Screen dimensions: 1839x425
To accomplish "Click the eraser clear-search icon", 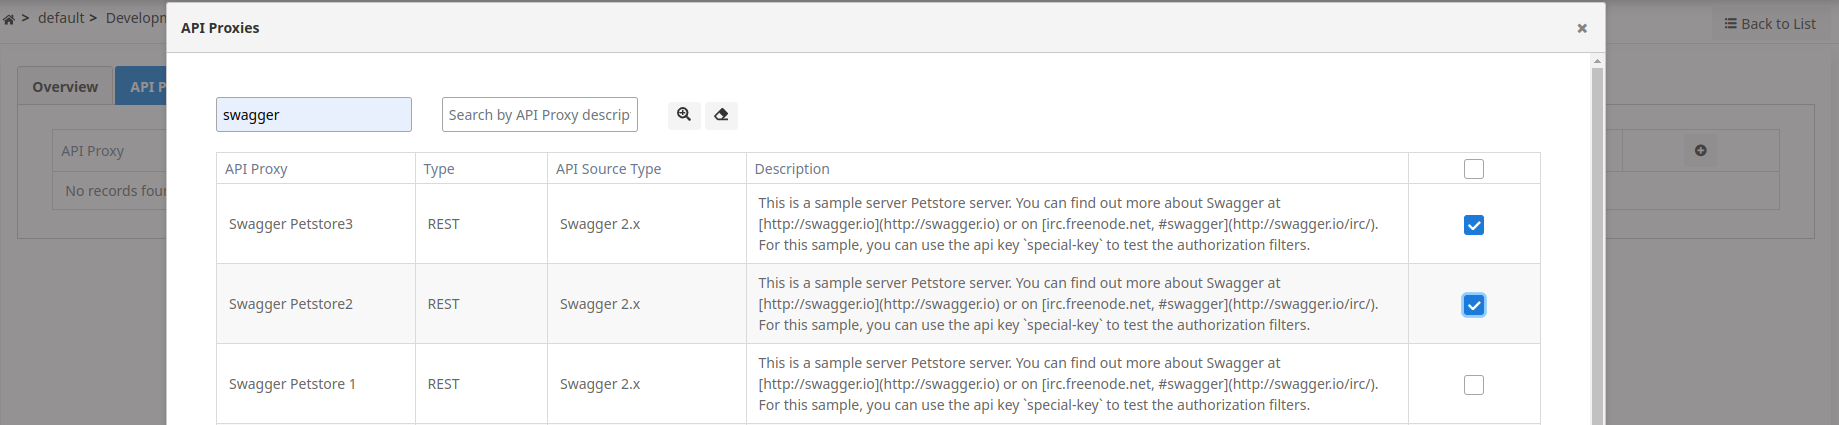I will [721, 115].
